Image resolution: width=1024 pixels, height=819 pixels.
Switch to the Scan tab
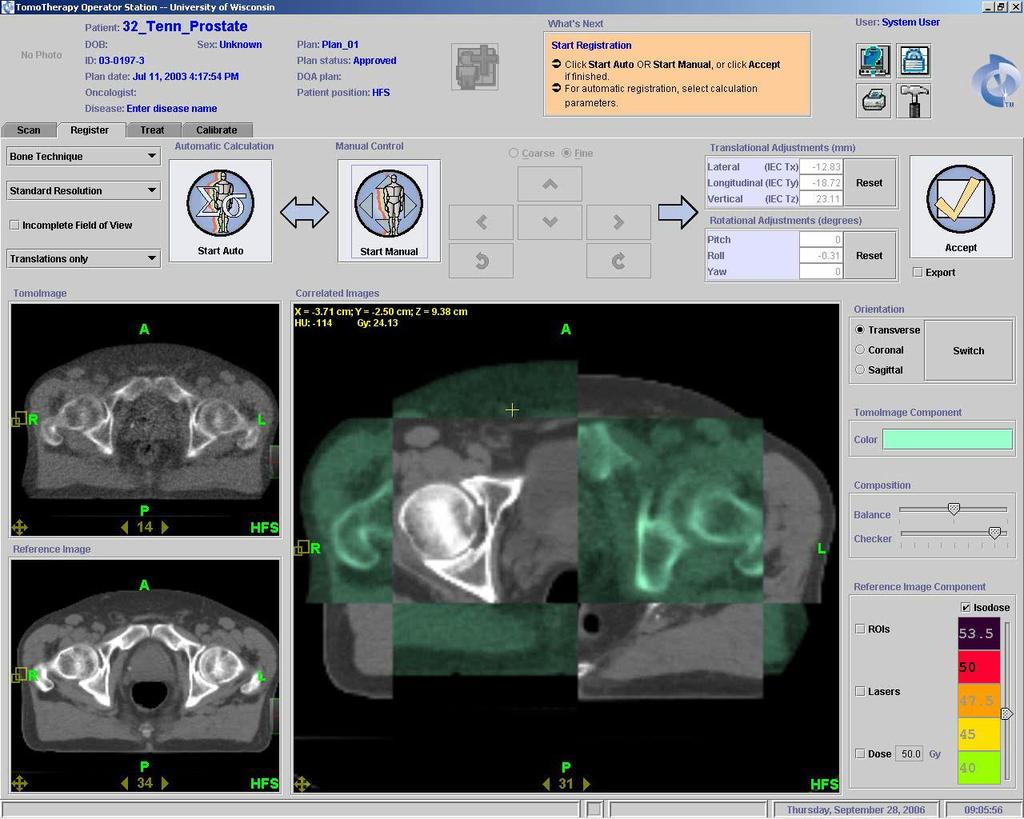pyautogui.click(x=29, y=130)
